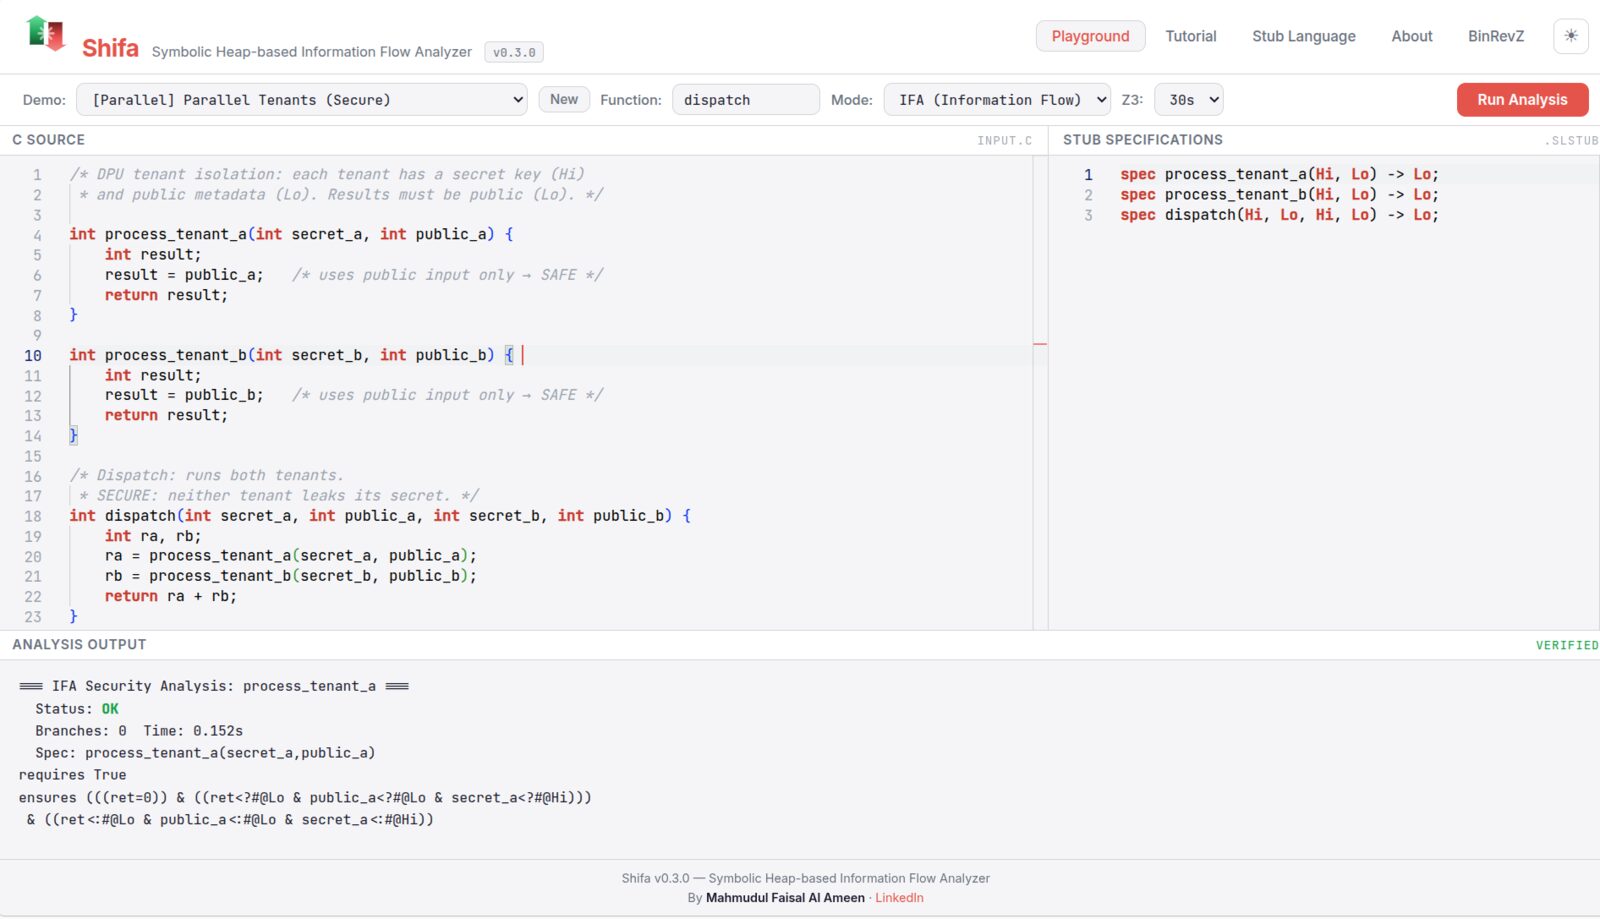Click the 'result = public_a;' code line

184,275
